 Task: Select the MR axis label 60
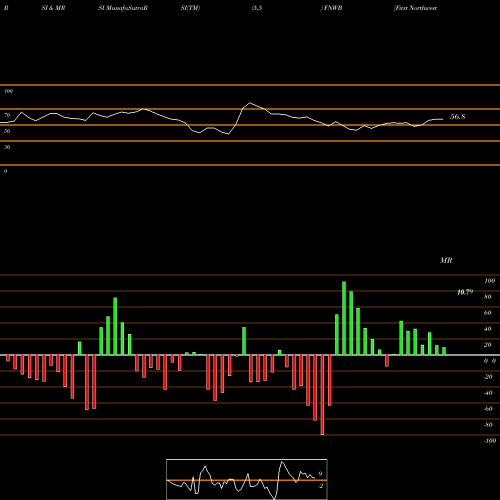(x=487, y=313)
